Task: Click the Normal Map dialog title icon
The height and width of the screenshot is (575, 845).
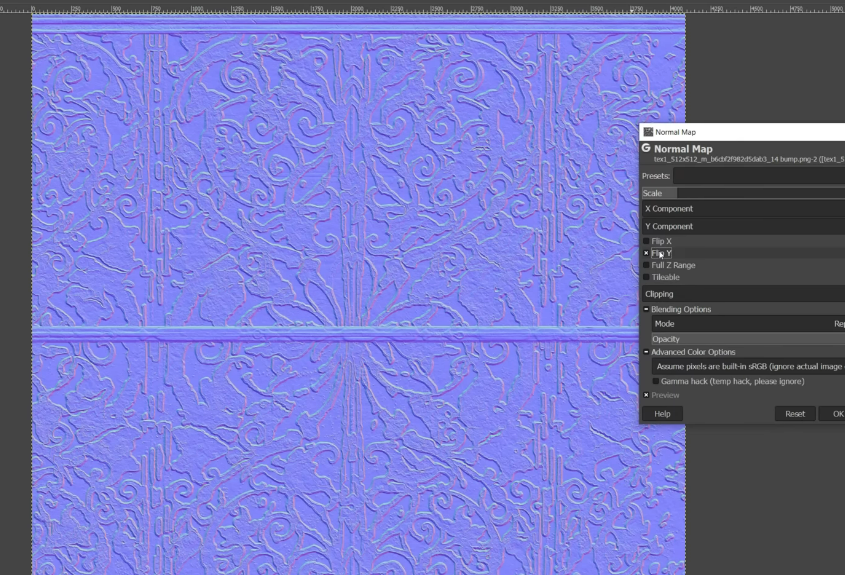Action: 648,132
